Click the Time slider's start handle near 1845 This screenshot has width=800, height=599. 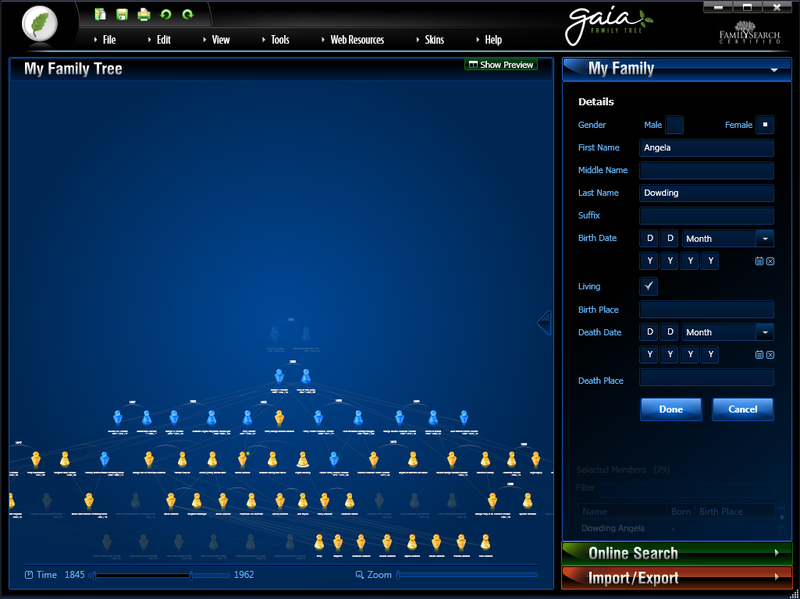tap(94, 576)
